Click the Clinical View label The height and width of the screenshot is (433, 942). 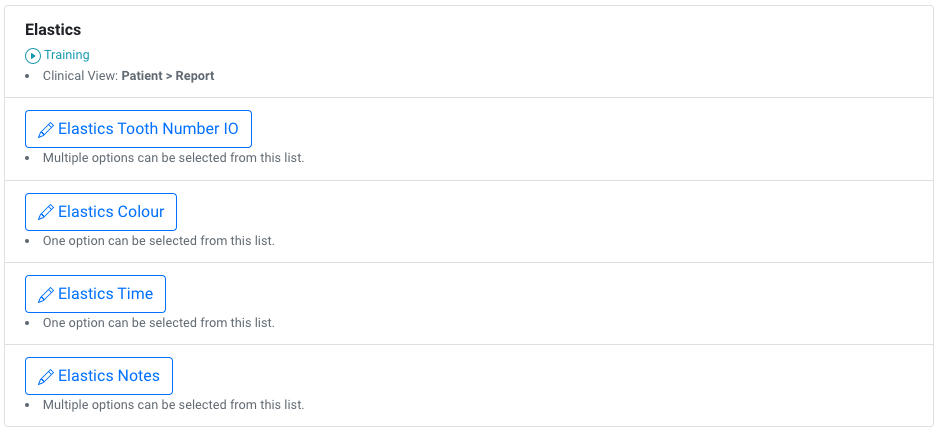coord(81,76)
